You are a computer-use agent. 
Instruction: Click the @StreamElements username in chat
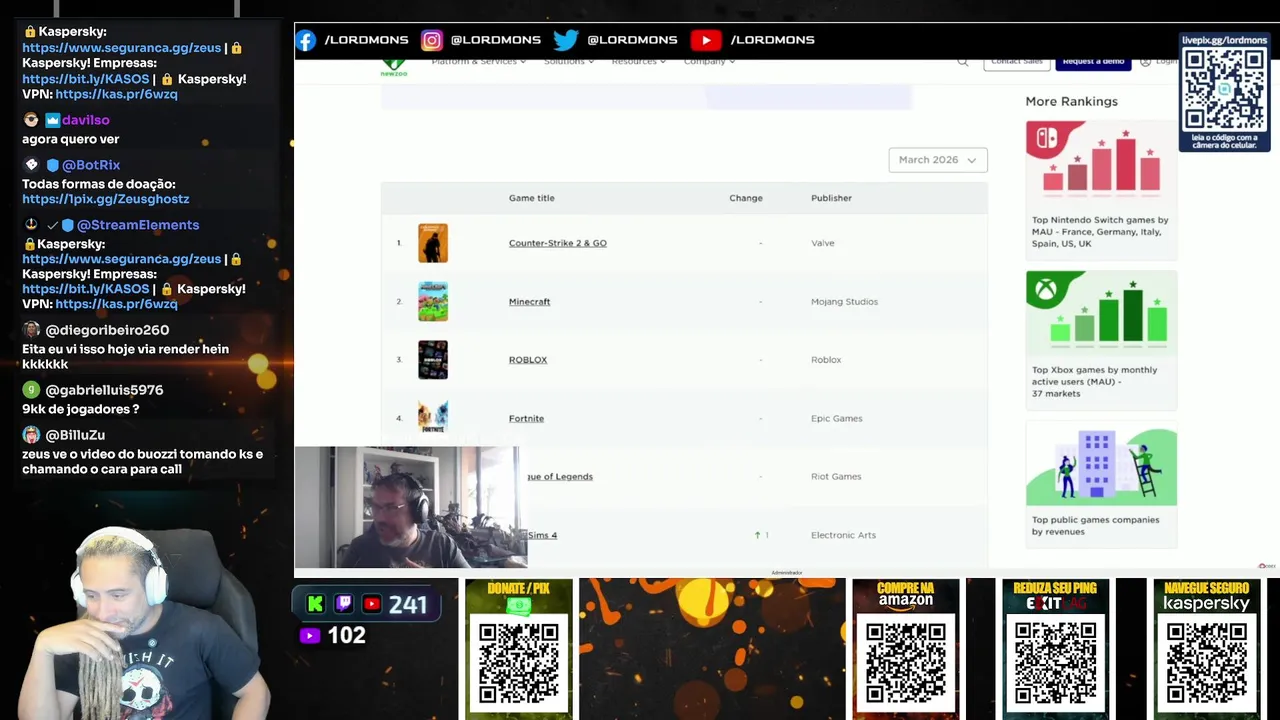pos(138,225)
